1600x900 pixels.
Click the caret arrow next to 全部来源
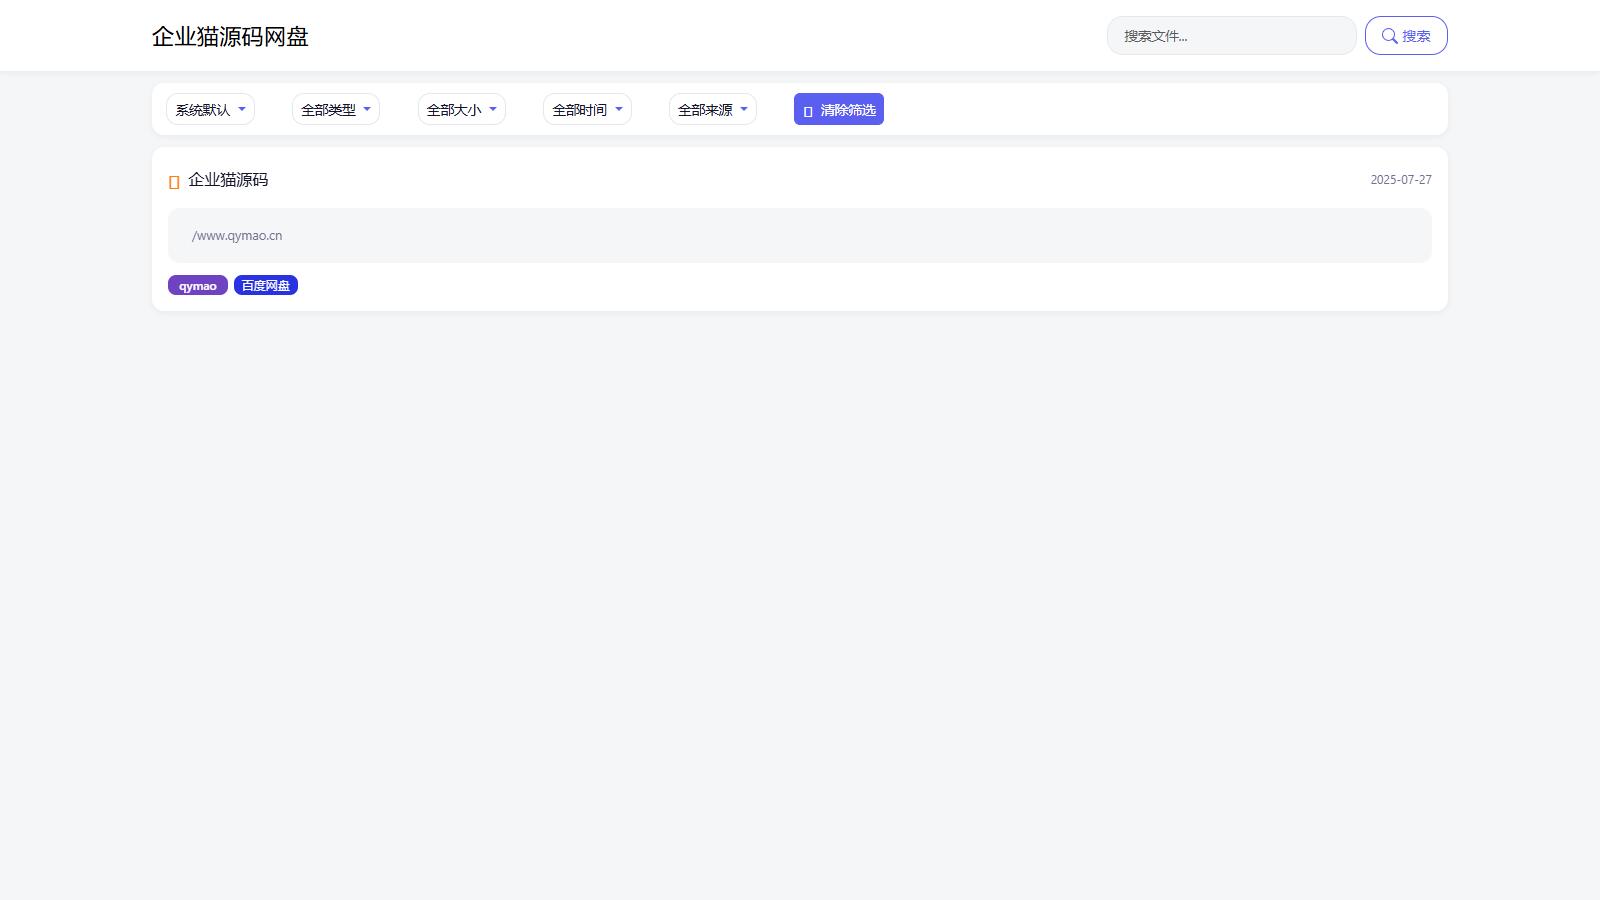[744, 109]
